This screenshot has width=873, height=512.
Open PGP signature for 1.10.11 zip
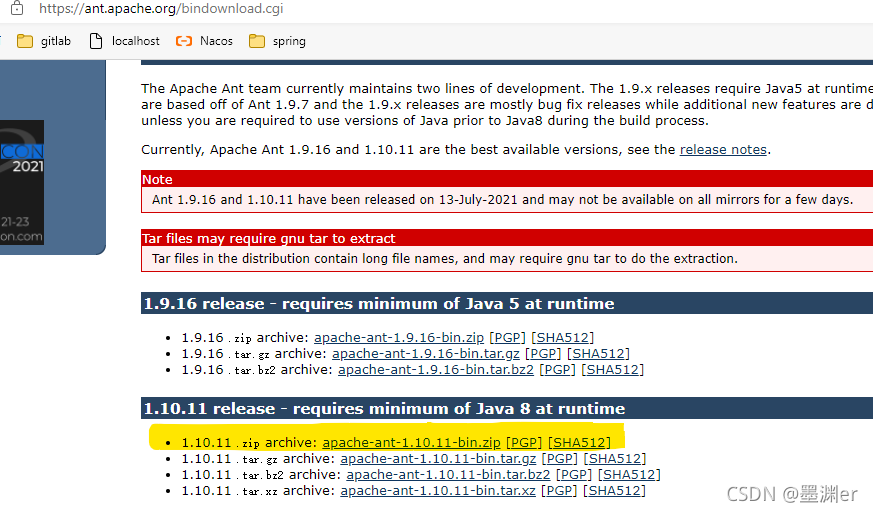[523, 443]
